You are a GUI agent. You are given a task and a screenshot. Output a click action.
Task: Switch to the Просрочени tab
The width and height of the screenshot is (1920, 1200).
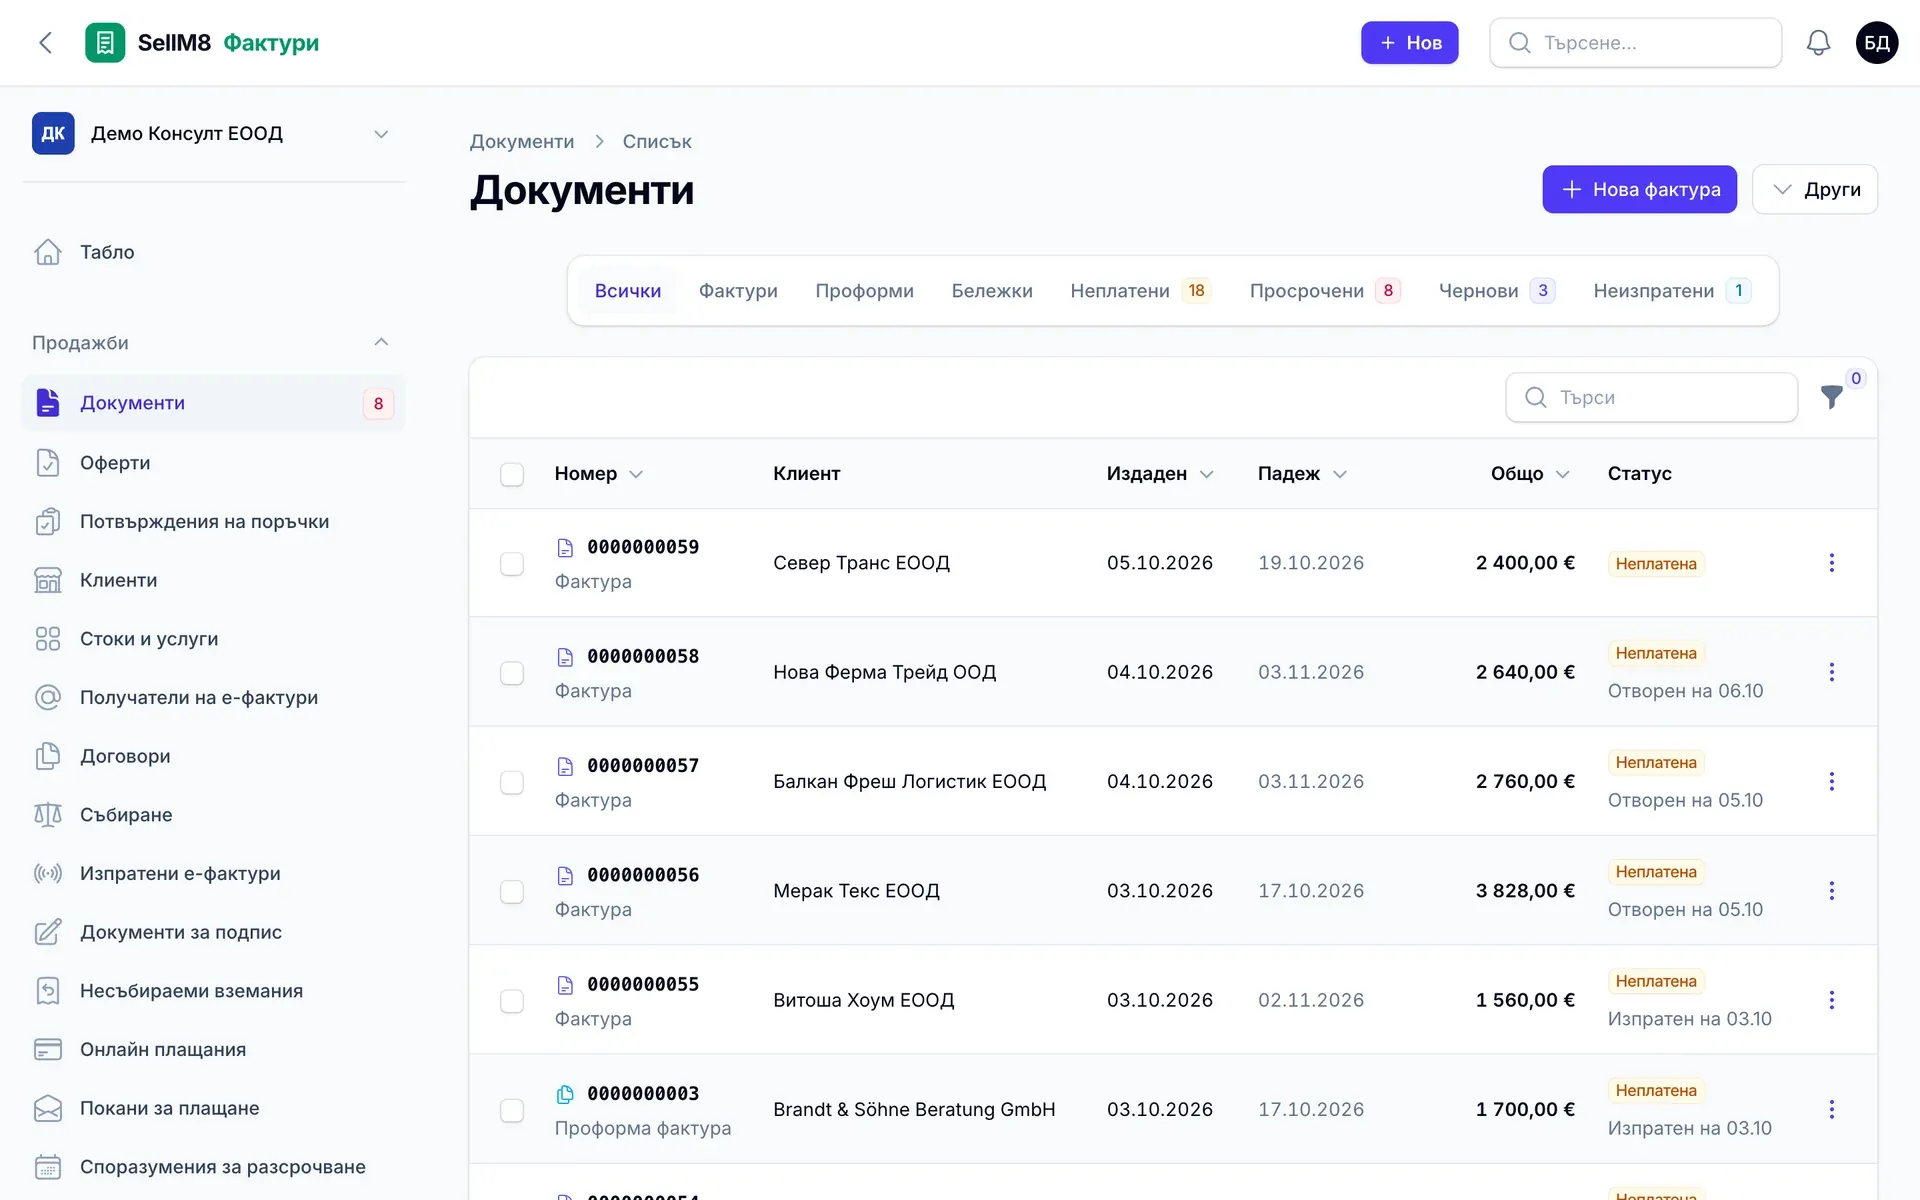coord(1325,291)
